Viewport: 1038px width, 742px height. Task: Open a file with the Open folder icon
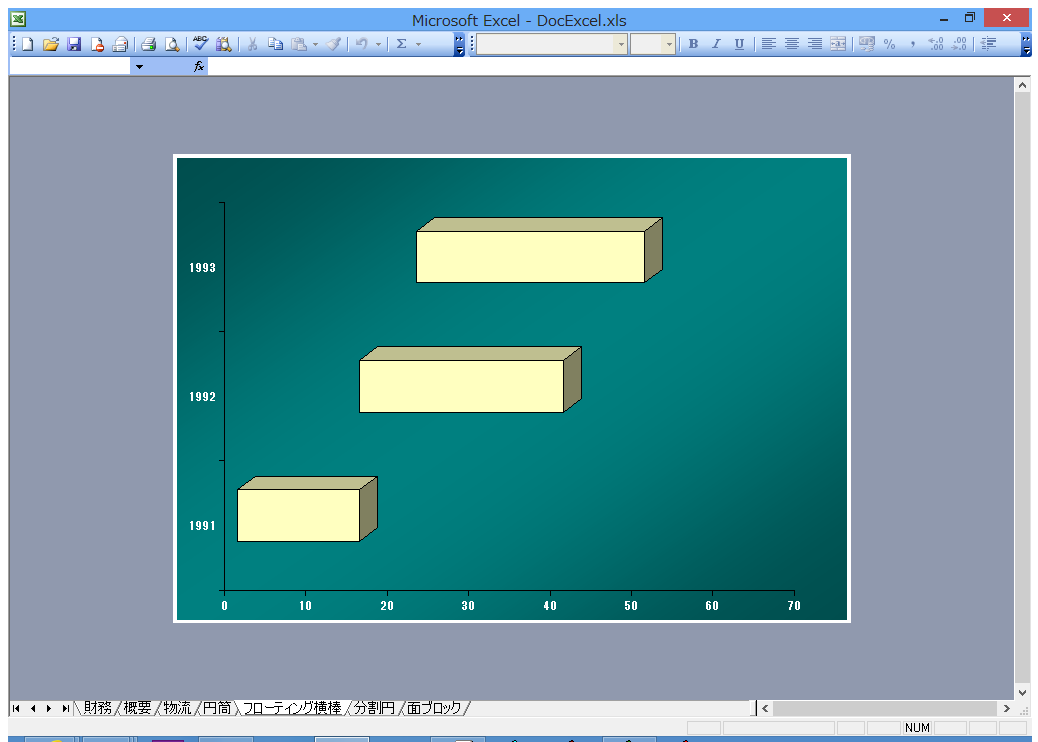50,44
